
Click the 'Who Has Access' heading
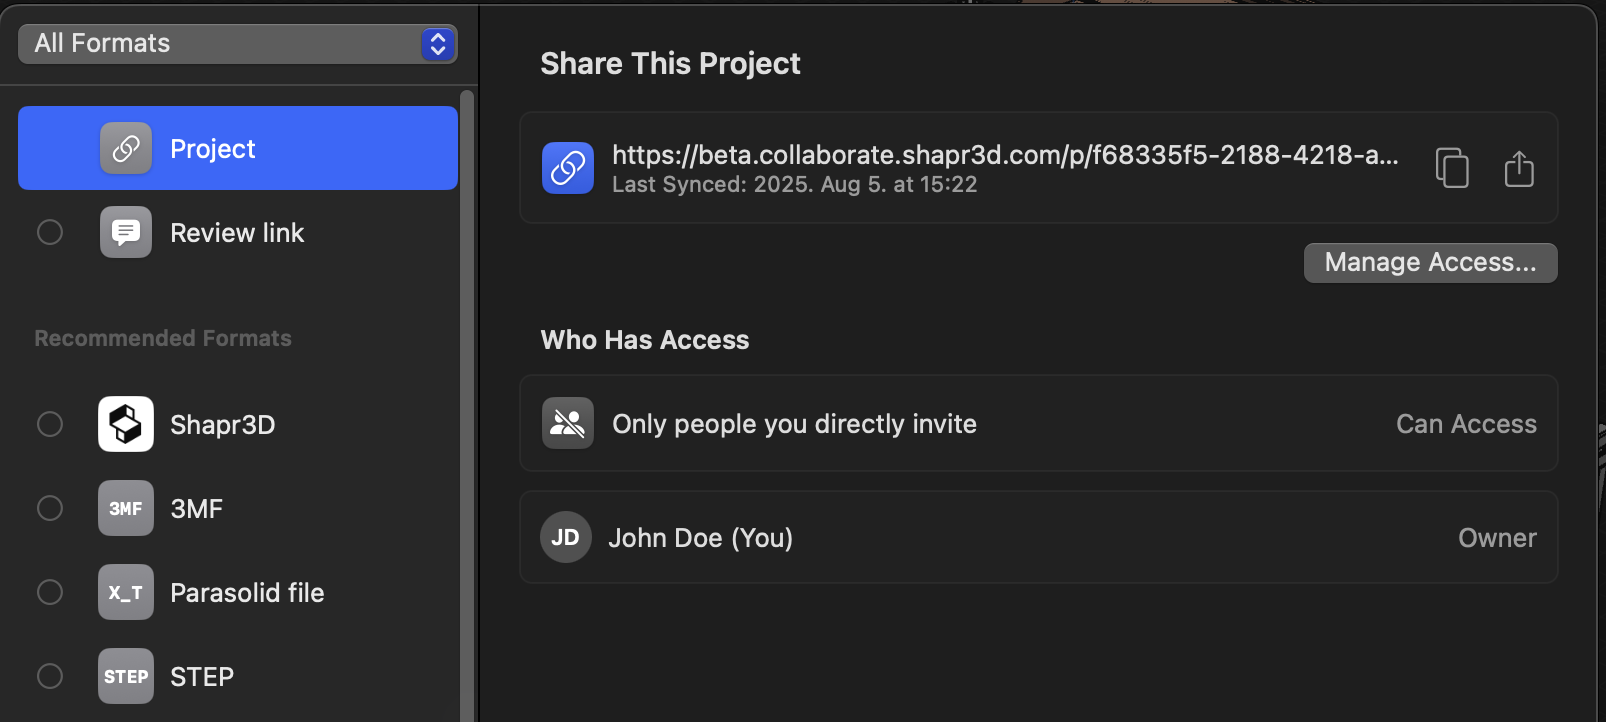tap(645, 340)
